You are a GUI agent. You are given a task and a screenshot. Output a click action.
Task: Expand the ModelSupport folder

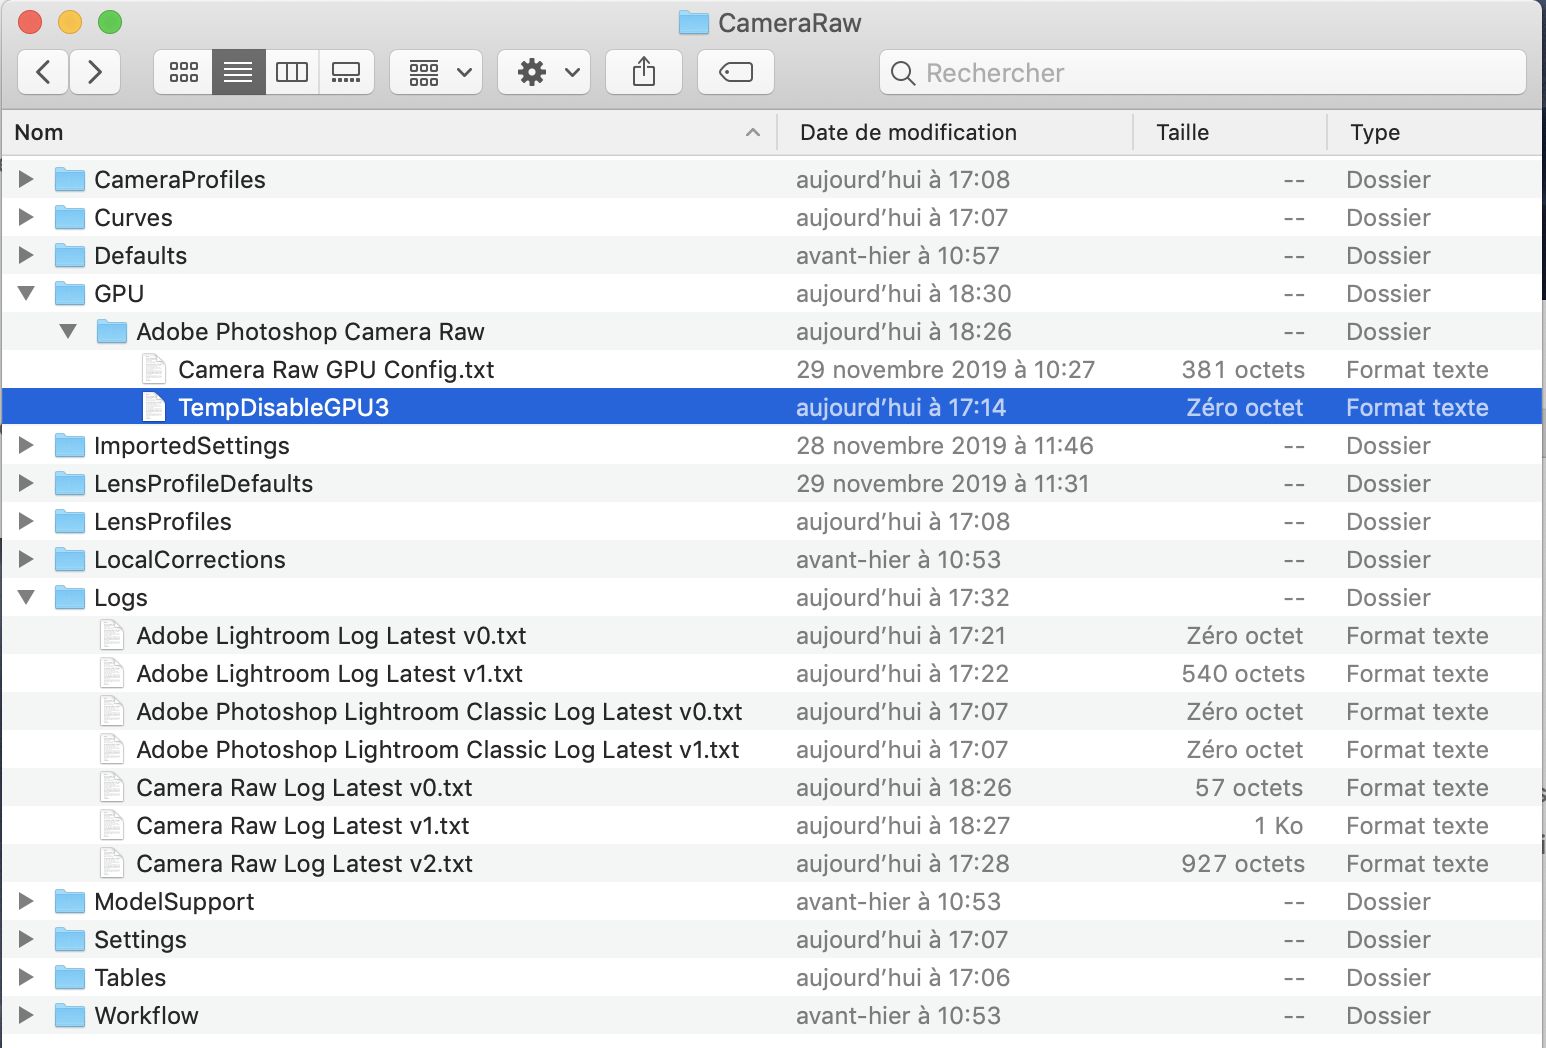[x=26, y=901]
